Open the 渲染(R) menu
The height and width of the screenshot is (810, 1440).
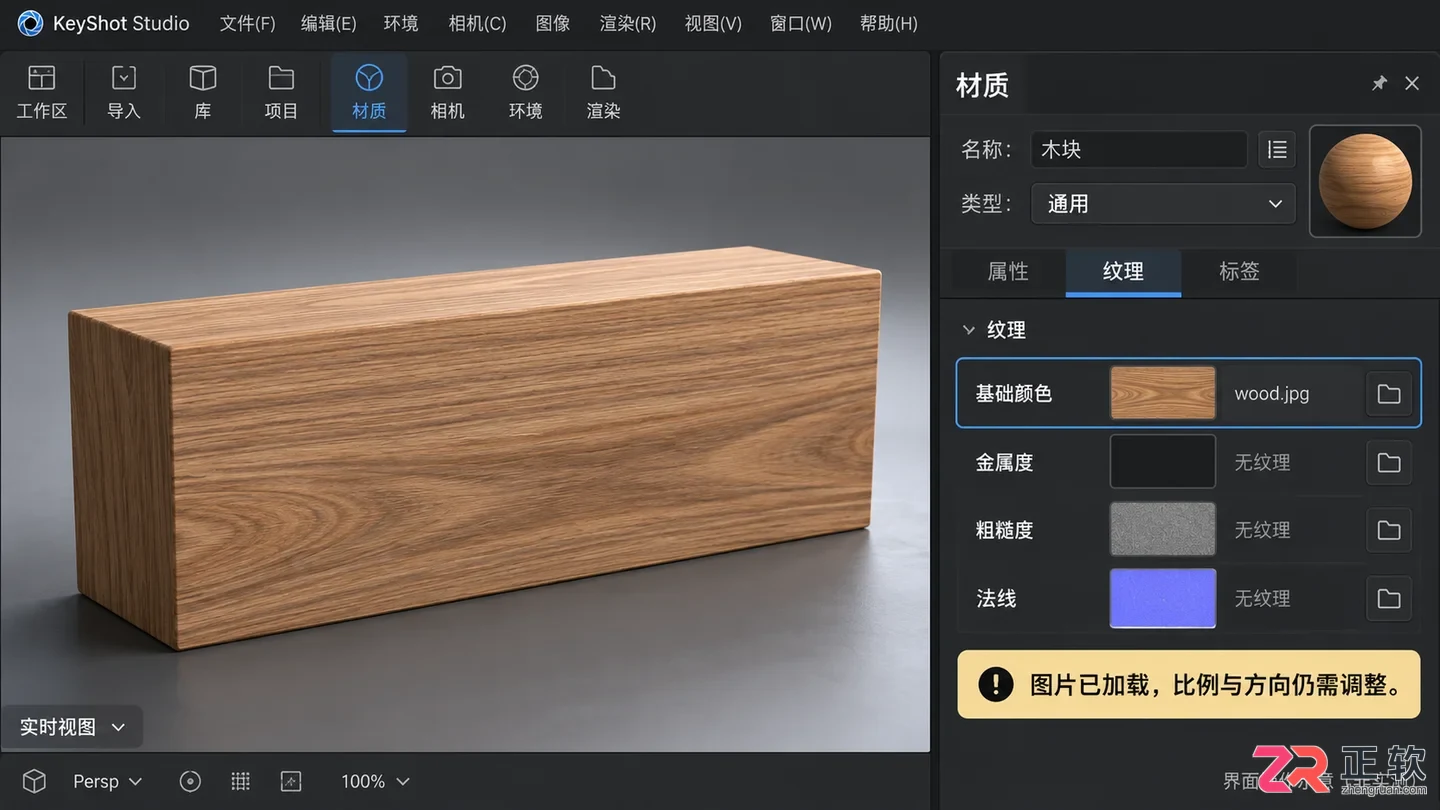[628, 23]
